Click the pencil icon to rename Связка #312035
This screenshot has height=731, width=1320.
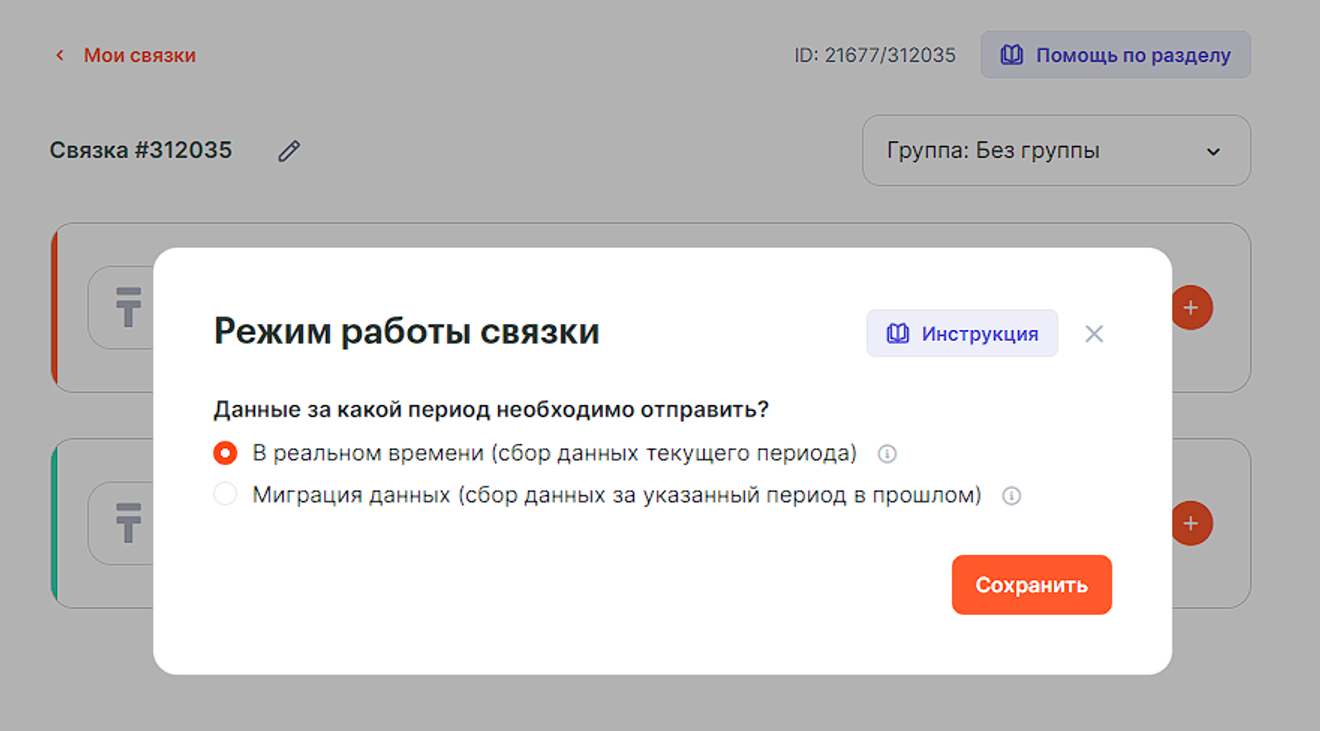tap(289, 151)
